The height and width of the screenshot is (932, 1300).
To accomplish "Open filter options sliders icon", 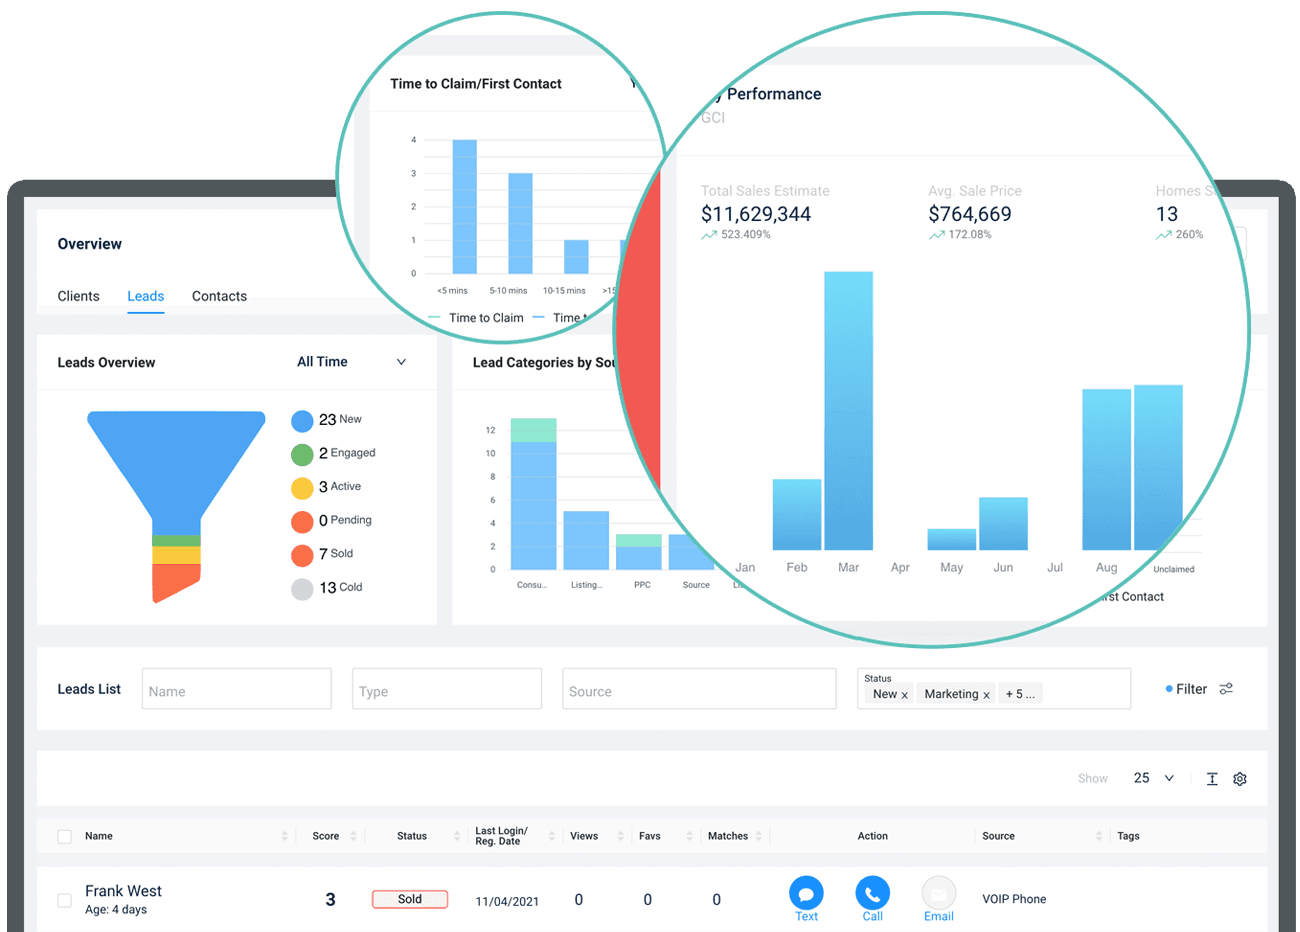I will click(x=1226, y=689).
